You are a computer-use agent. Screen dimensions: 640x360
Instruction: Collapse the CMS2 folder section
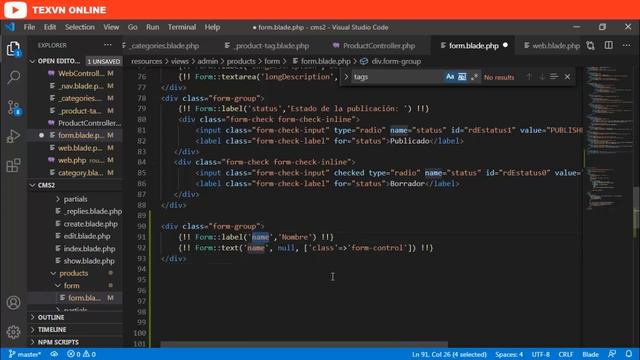coord(32,185)
